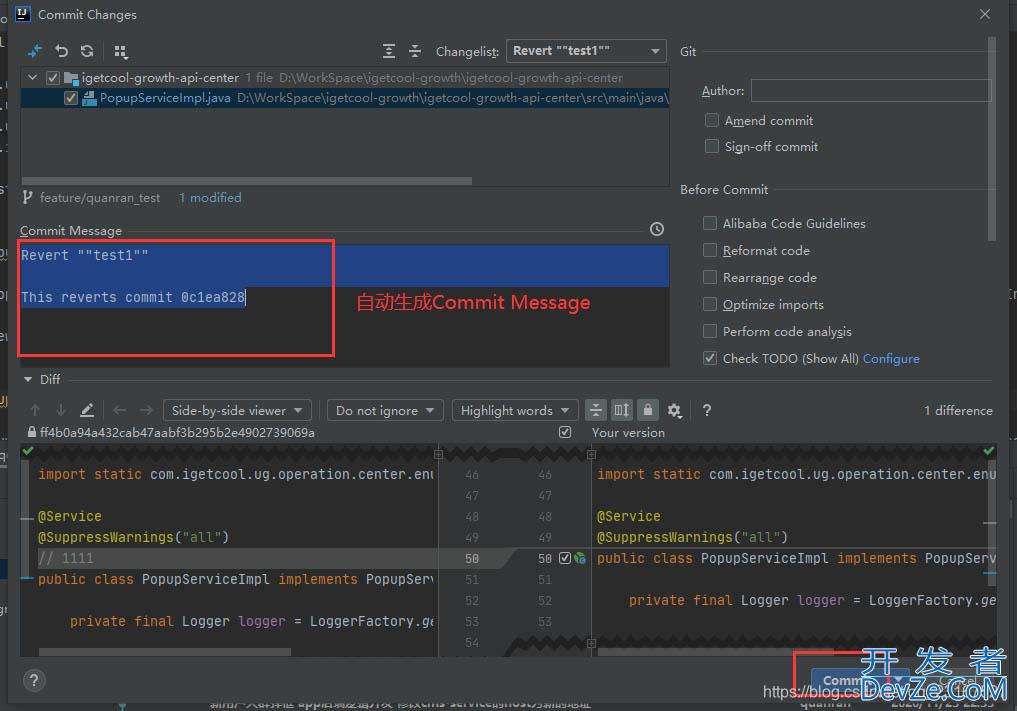
Task: Click left diff pane horizontal scrollbar
Action: [165, 651]
